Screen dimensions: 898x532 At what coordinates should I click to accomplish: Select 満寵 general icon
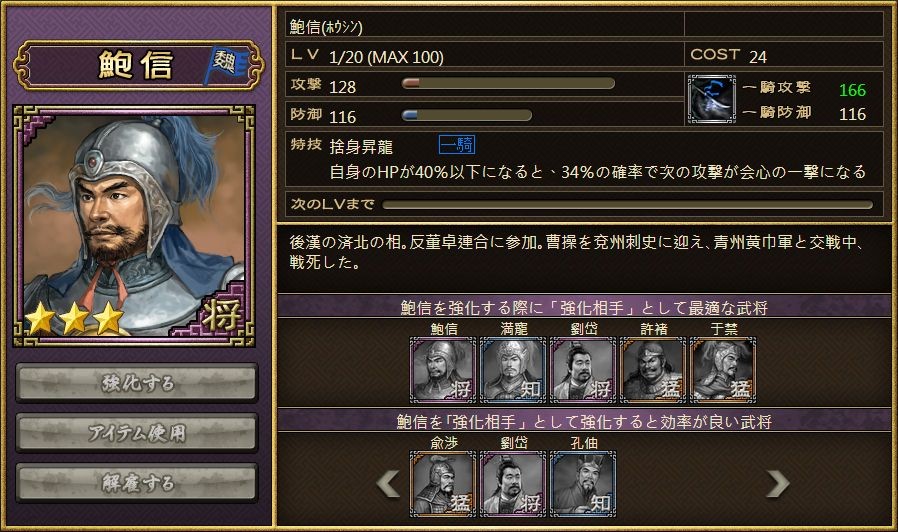pyautogui.click(x=513, y=369)
